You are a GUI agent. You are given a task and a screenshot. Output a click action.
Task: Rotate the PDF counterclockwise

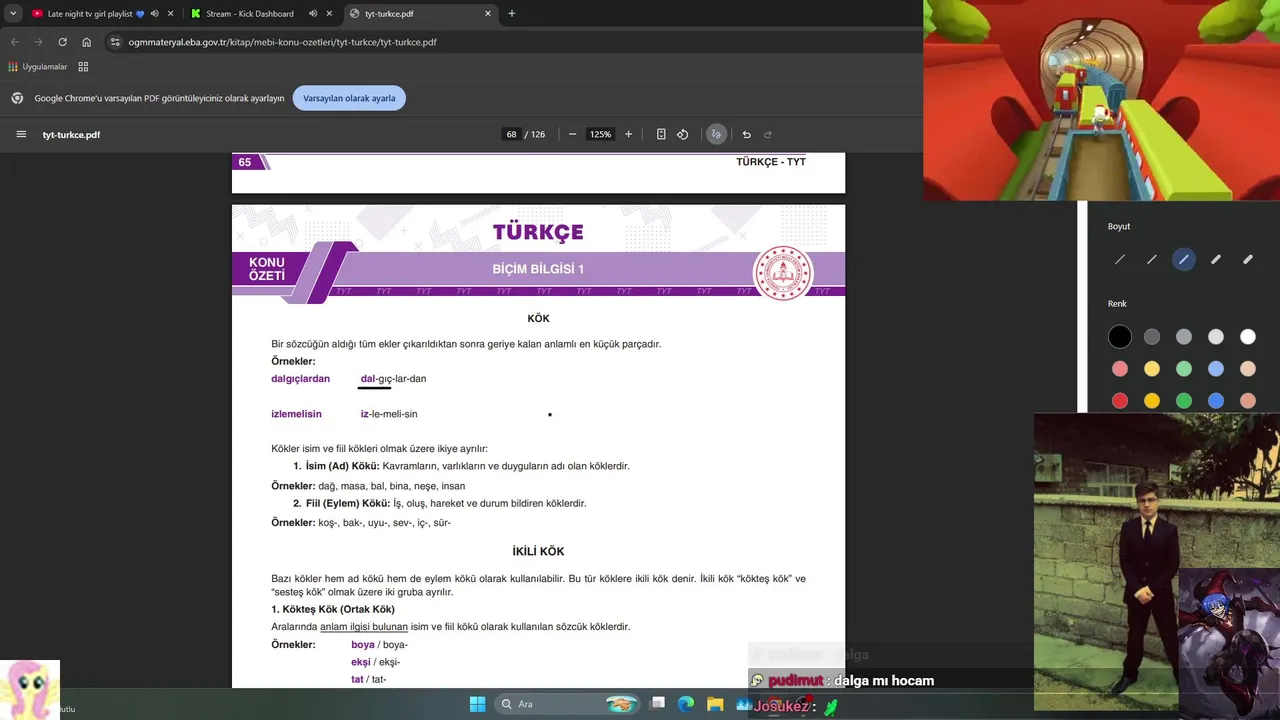point(683,134)
